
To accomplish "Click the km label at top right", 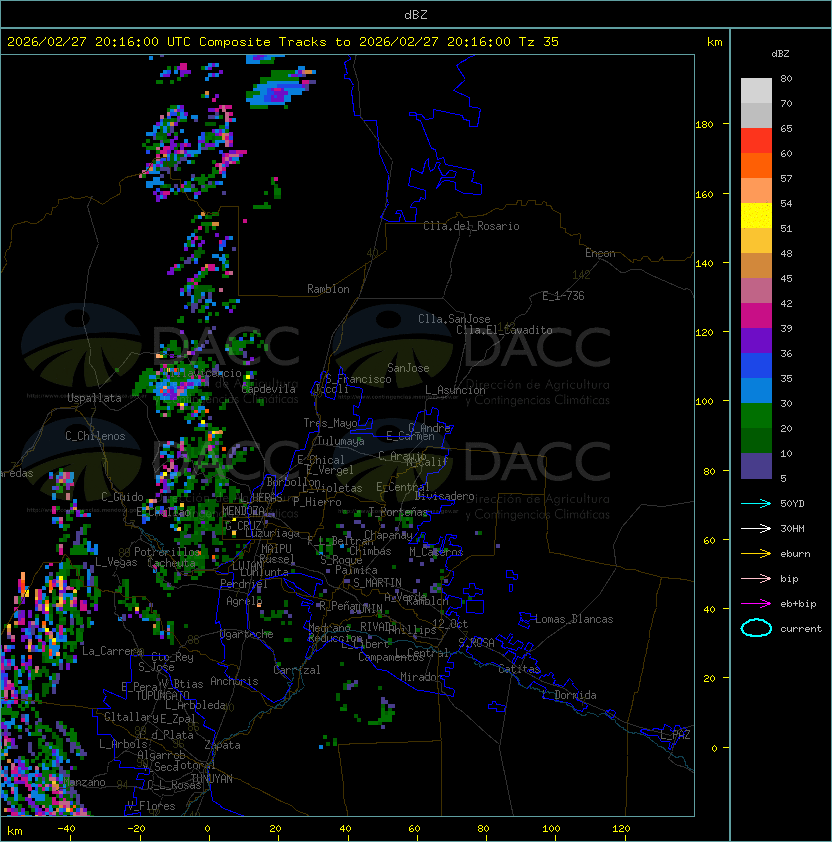I will click(714, 42).
